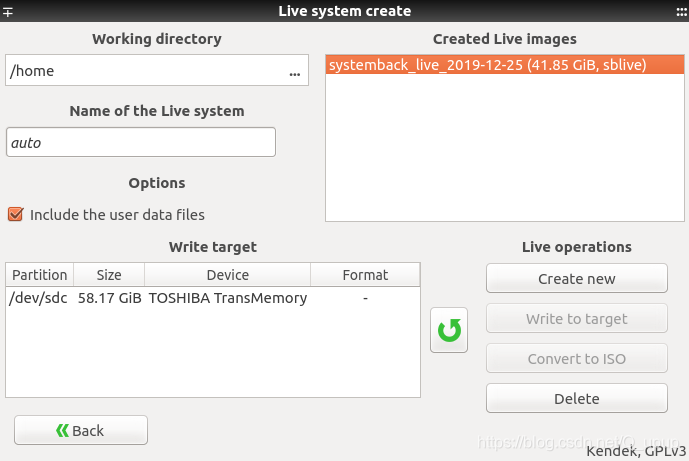Delete the selected Live image
This screenshot has height=461, width=689.
[x=577, y=399]
